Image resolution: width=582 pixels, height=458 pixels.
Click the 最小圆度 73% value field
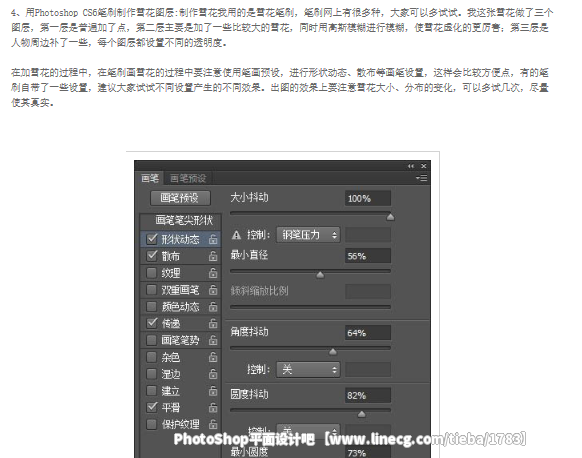[x=368, y=452]
